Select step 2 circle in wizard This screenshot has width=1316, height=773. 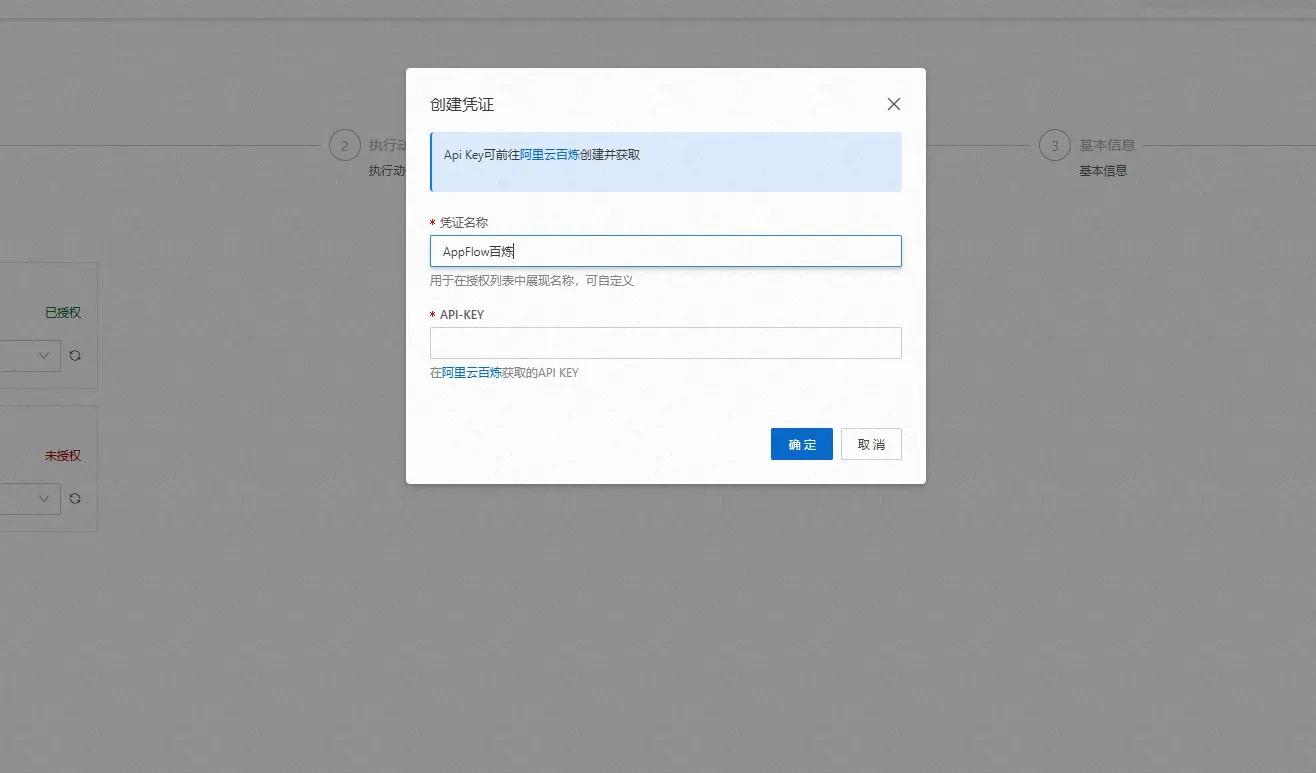click(x=344, y=145)
